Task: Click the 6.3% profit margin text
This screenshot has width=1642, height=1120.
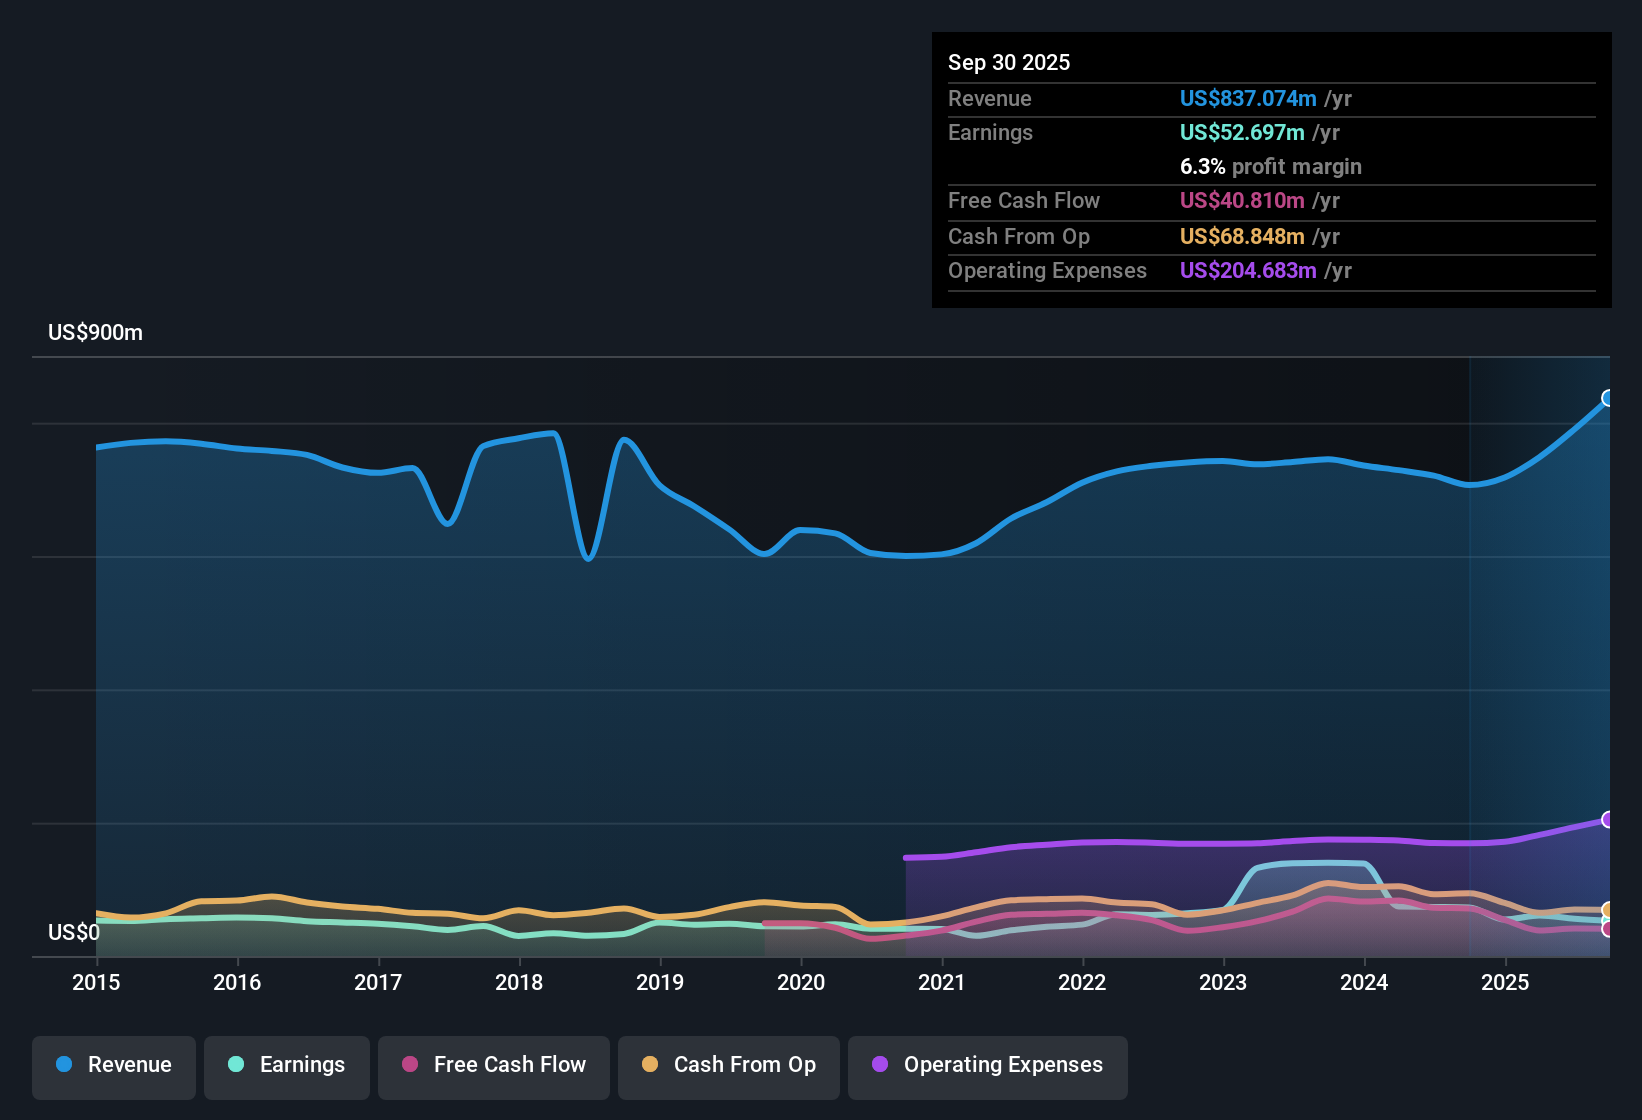Action: [1271, 166]
